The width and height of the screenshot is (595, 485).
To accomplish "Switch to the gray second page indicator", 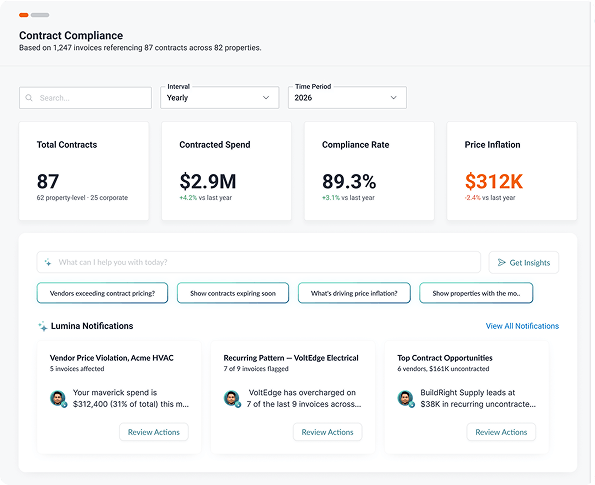I will [40, 15].
